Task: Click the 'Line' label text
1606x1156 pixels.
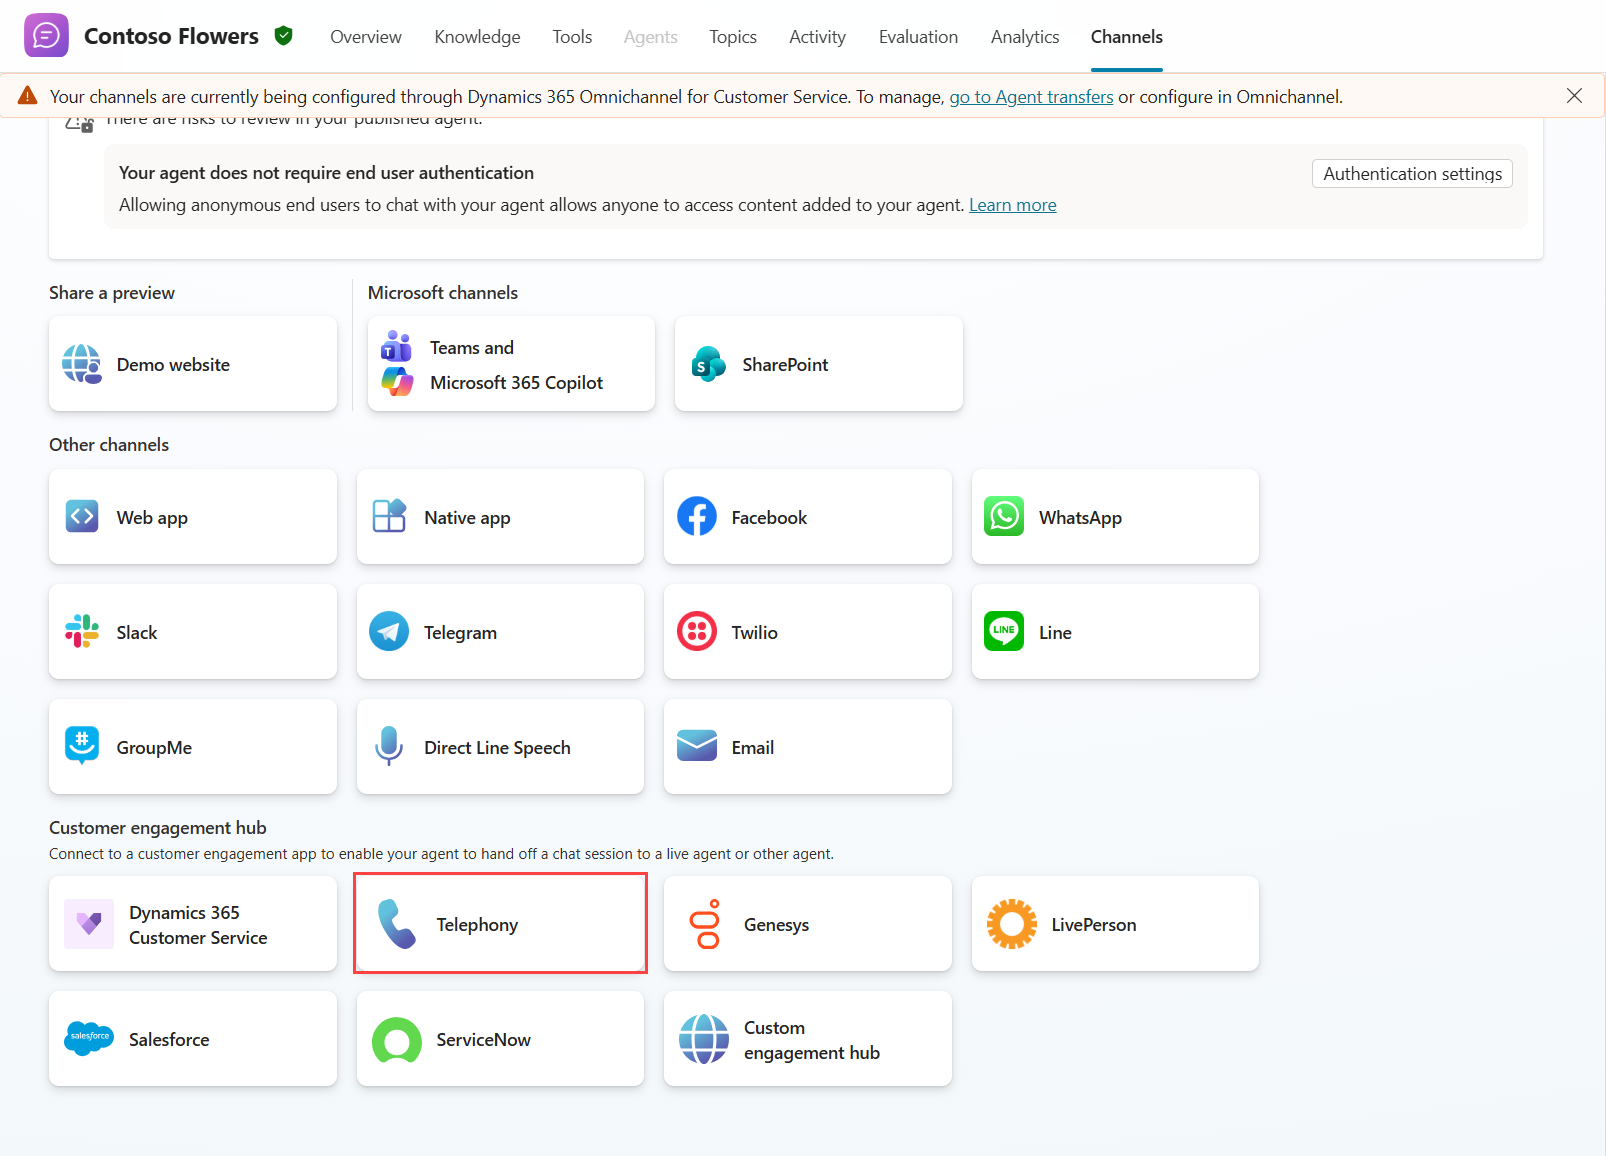Action: tap(1055, 633)
